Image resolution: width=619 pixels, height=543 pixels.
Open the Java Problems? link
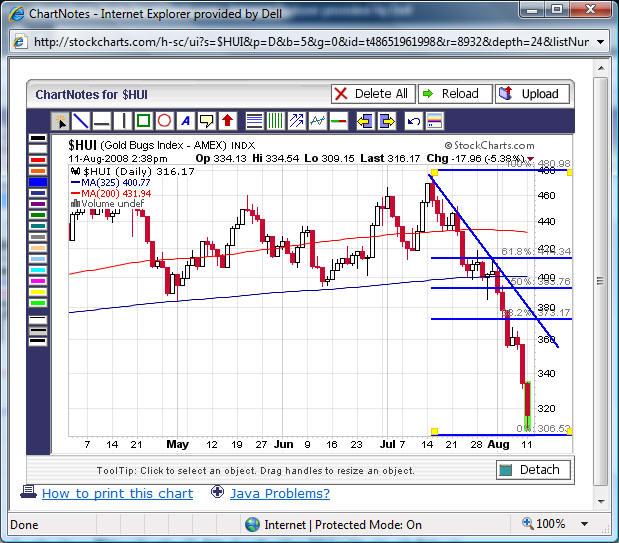(x=280, y=493)
